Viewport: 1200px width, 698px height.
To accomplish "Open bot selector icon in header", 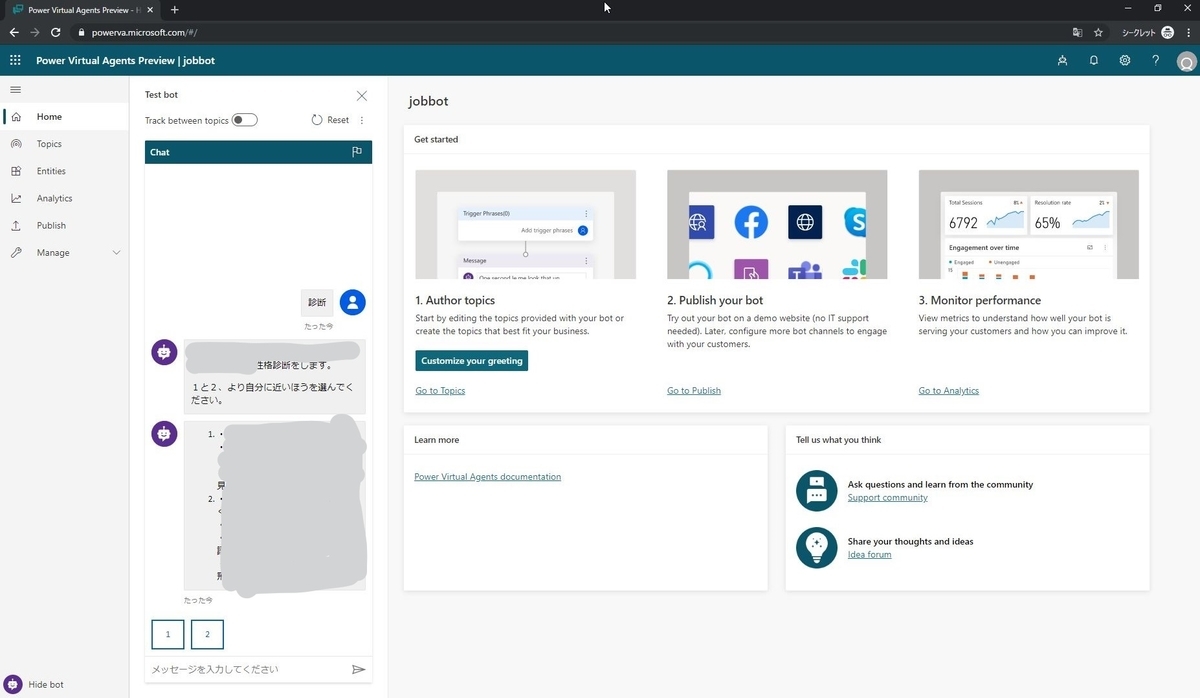I will [1062, 60].
